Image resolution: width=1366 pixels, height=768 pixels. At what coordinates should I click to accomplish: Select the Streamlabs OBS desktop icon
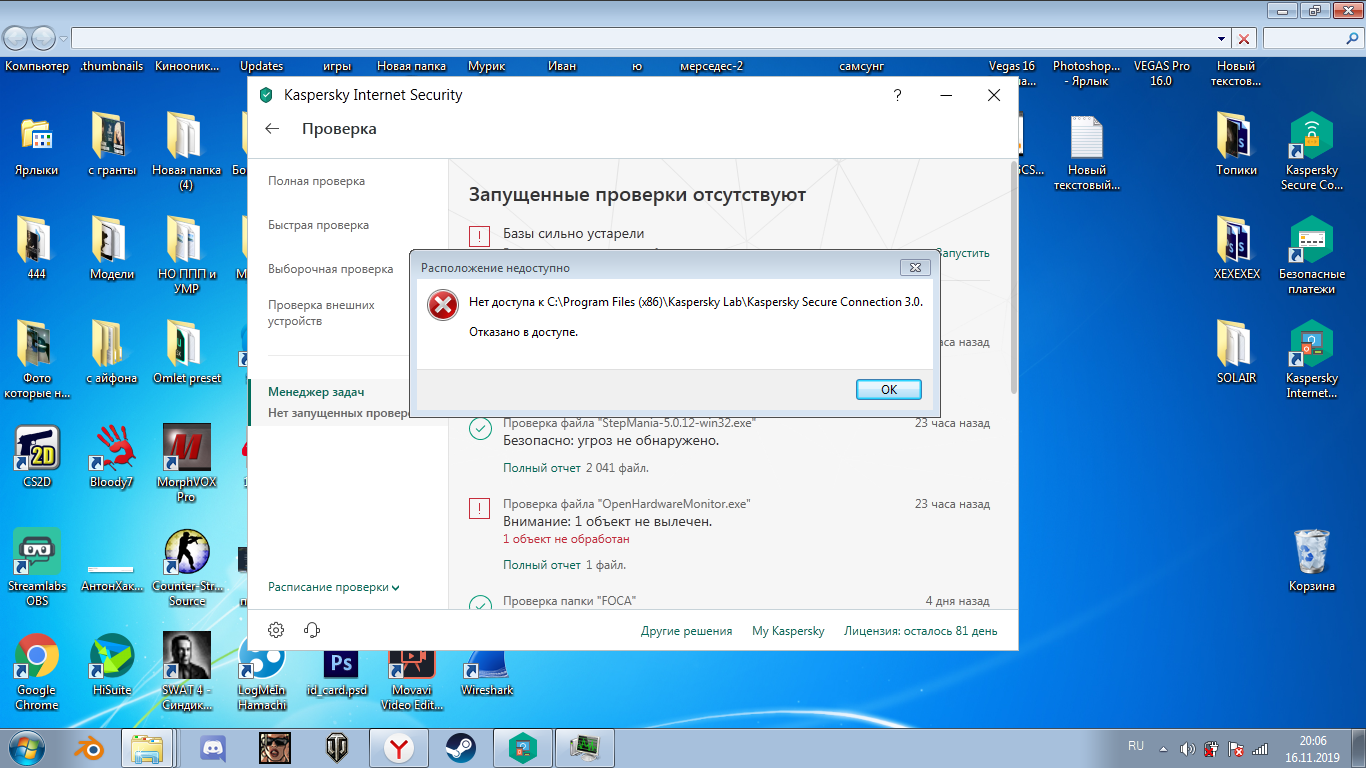[x=37, y=568]
